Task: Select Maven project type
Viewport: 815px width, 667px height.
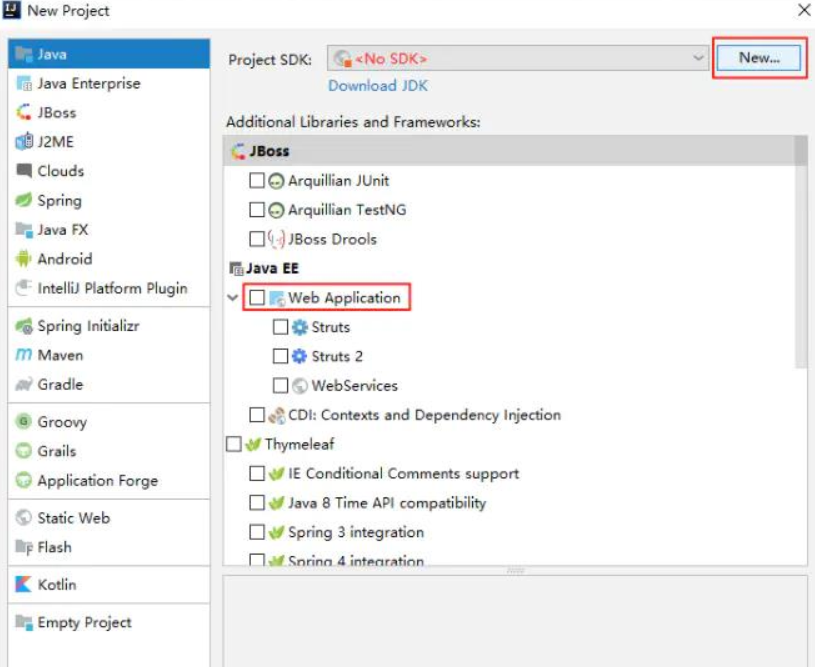Action: 109,355
